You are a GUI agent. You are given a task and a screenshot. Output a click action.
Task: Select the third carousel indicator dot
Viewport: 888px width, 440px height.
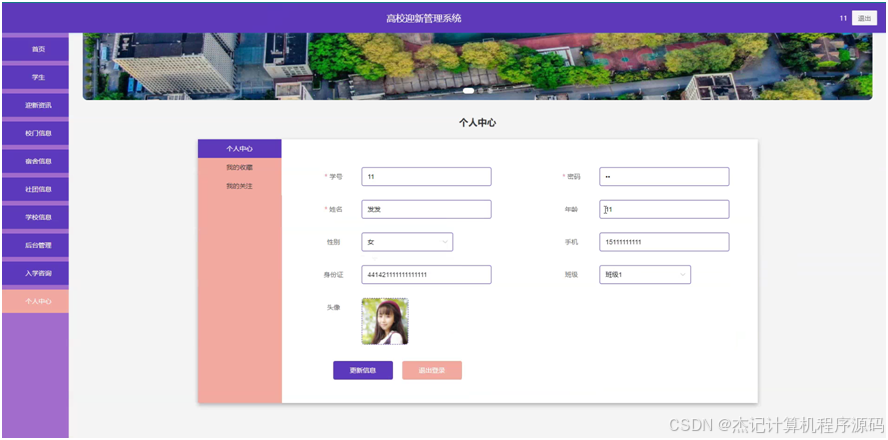490,91
